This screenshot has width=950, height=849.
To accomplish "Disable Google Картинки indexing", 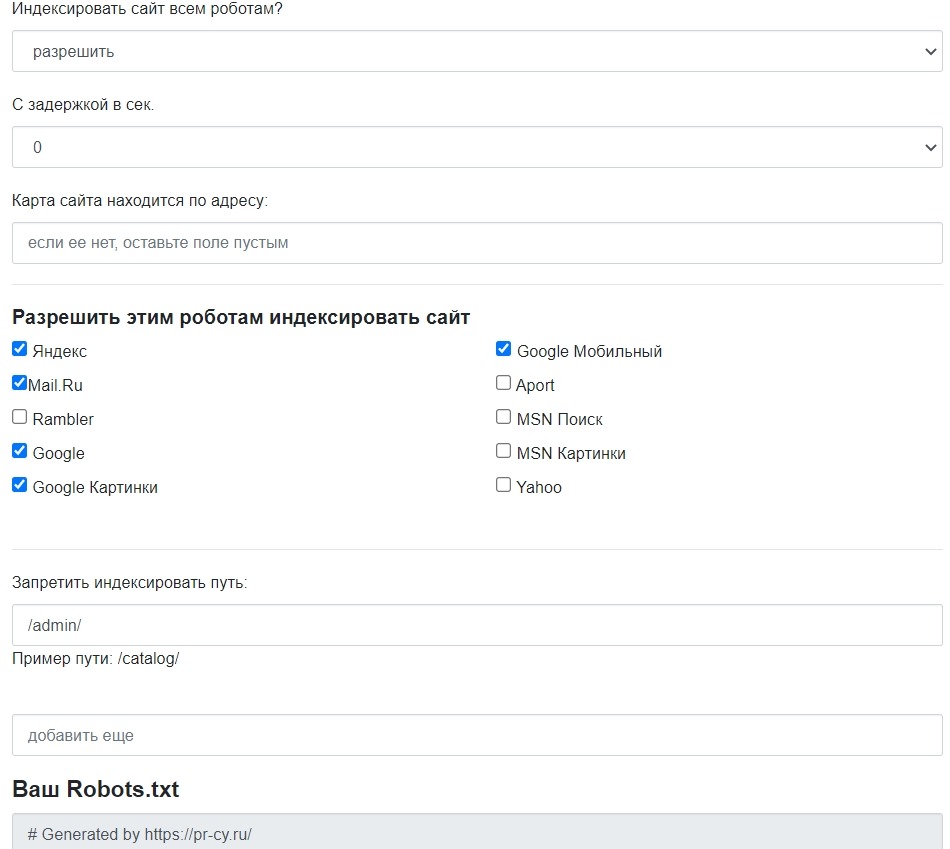I will [x=19, y=484].
